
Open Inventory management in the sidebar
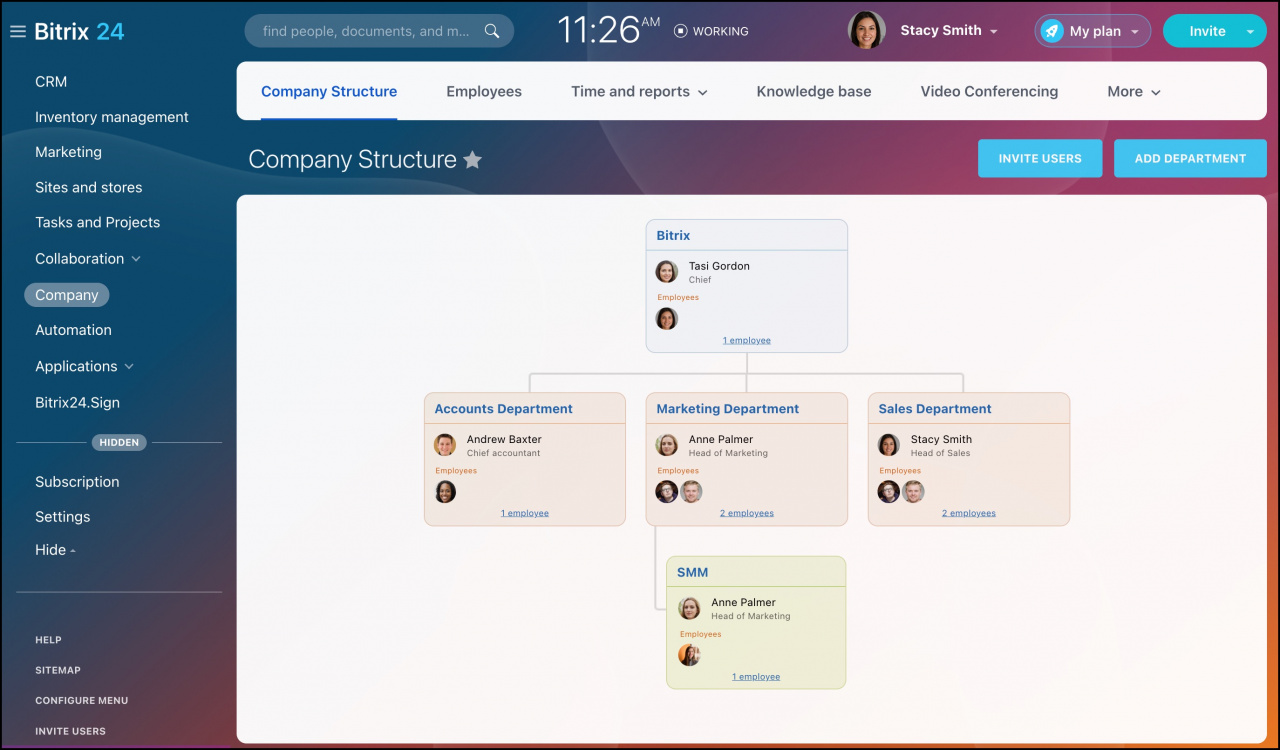112,117
